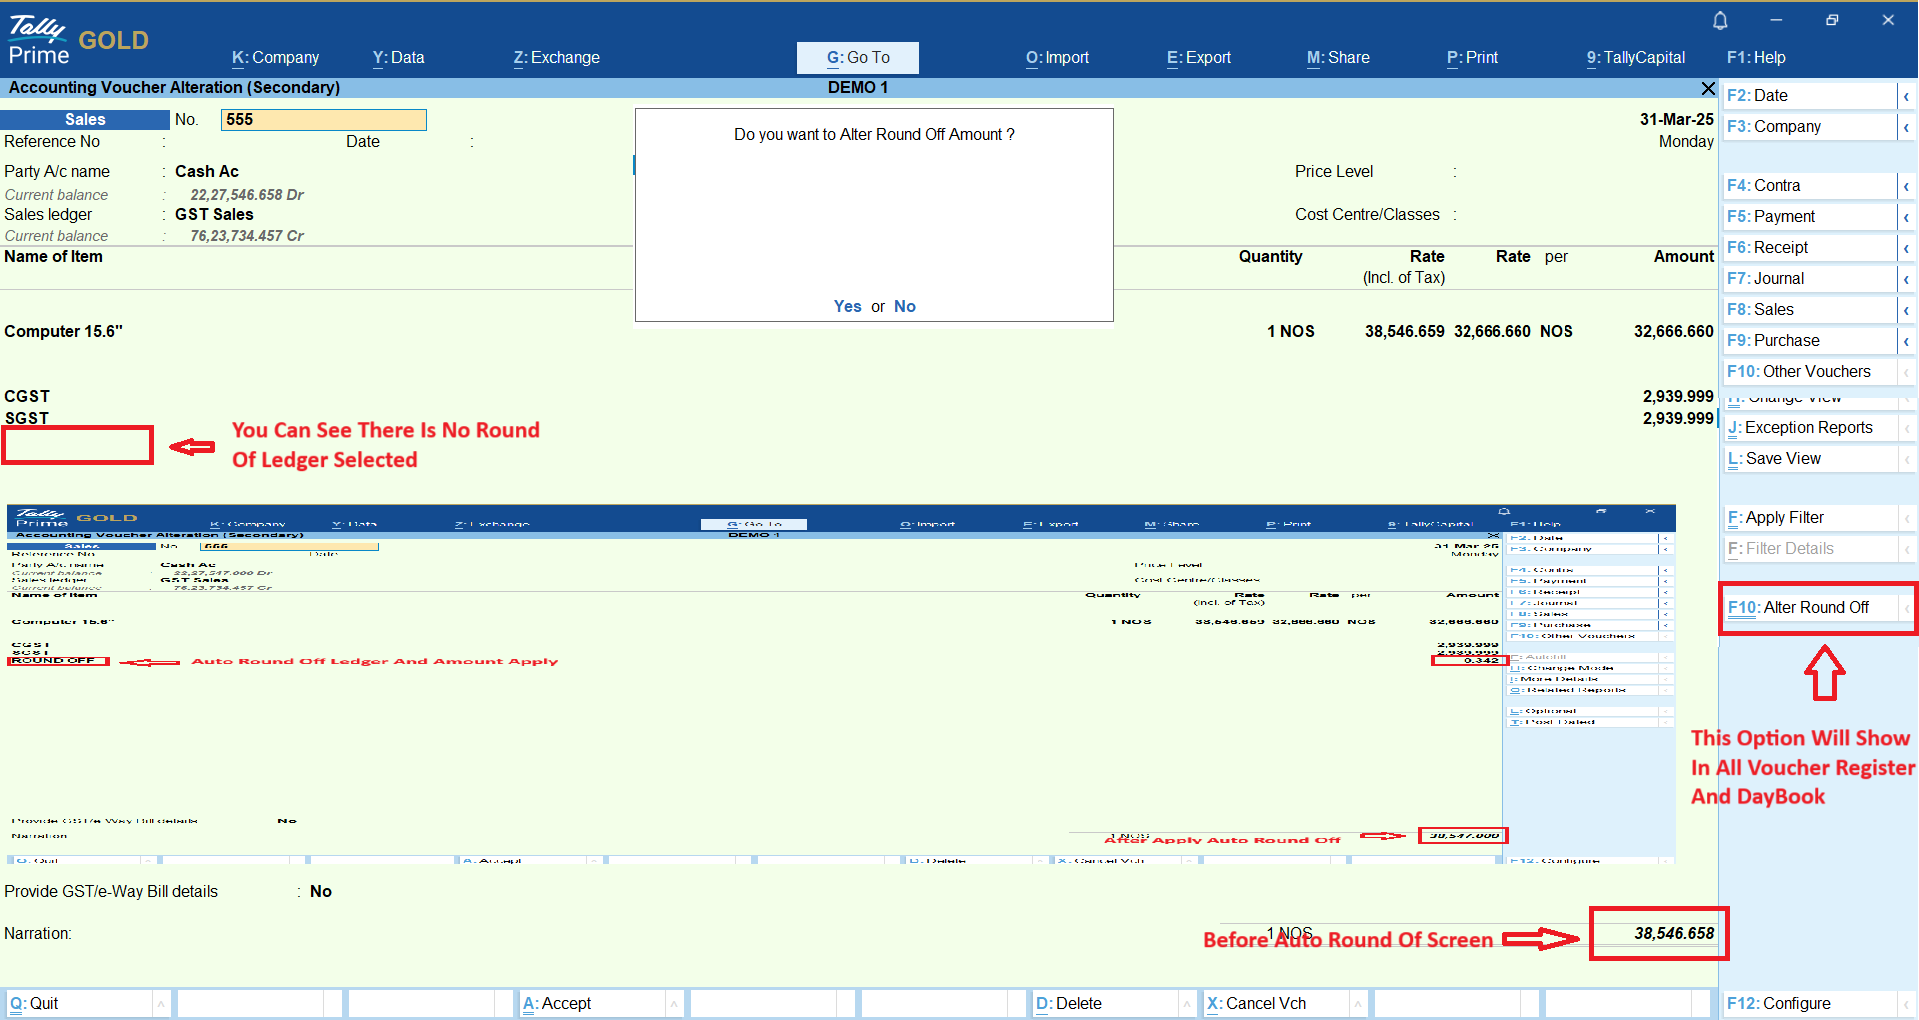
Task: Choose Yes to alter round off amount
Action: (847, 307)
